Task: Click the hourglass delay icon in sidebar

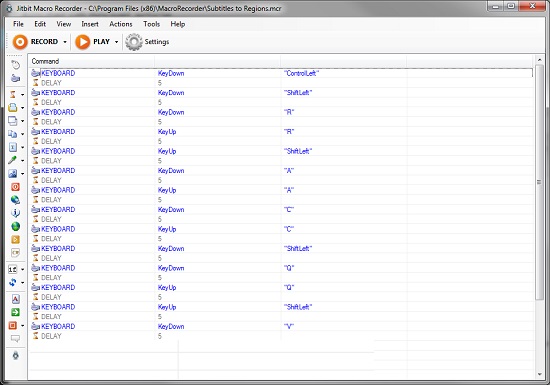Action: coord(13,94)
